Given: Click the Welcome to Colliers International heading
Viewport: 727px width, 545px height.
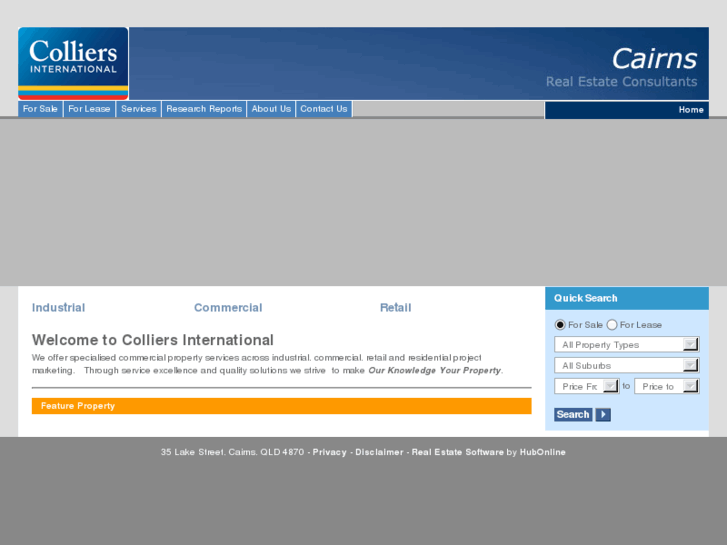Looking at the screenshot, I should click(153, 340).
